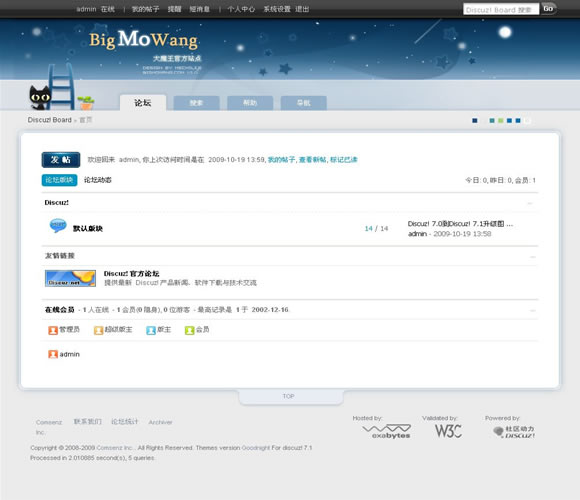Click the green member legend icon

click(189, 330)
